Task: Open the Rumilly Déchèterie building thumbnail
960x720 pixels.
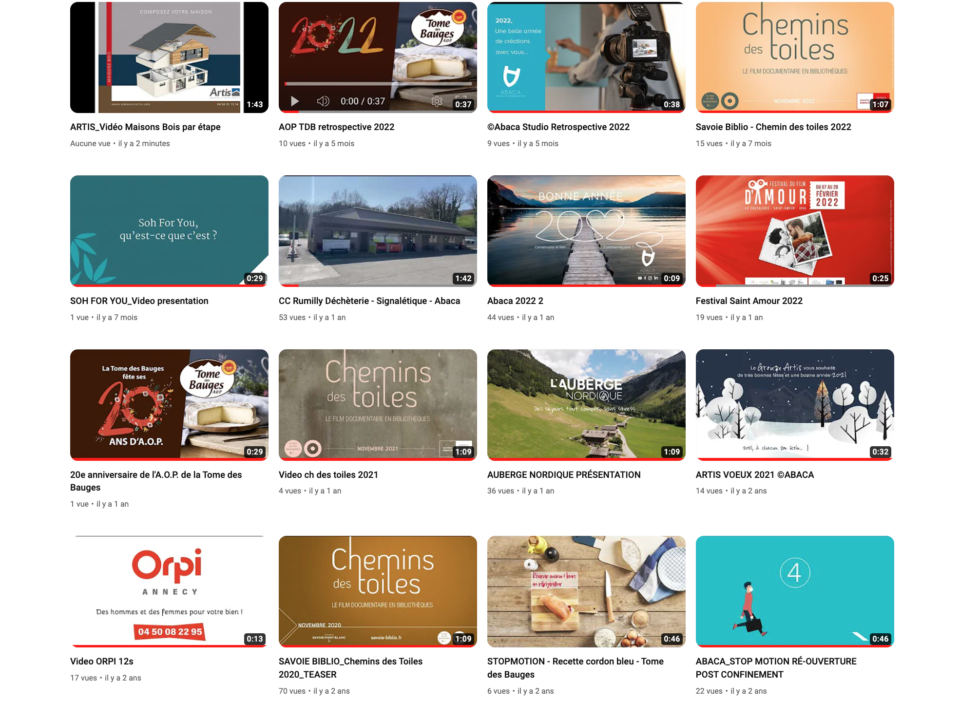Action: click(x=378, y=231)
